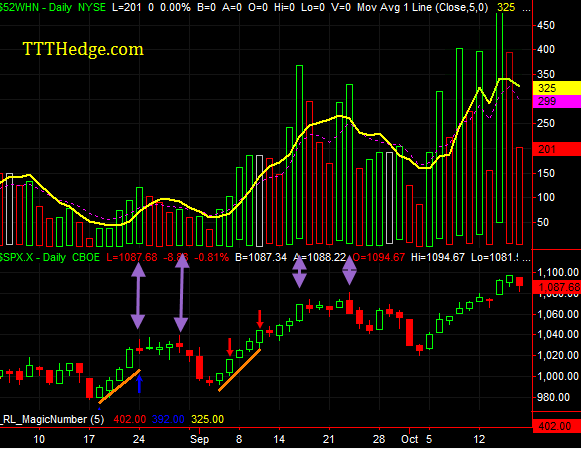Click the 50 label on upper price axis
The width and height of the screenshot is (581, 449).
tap(543, 222)
